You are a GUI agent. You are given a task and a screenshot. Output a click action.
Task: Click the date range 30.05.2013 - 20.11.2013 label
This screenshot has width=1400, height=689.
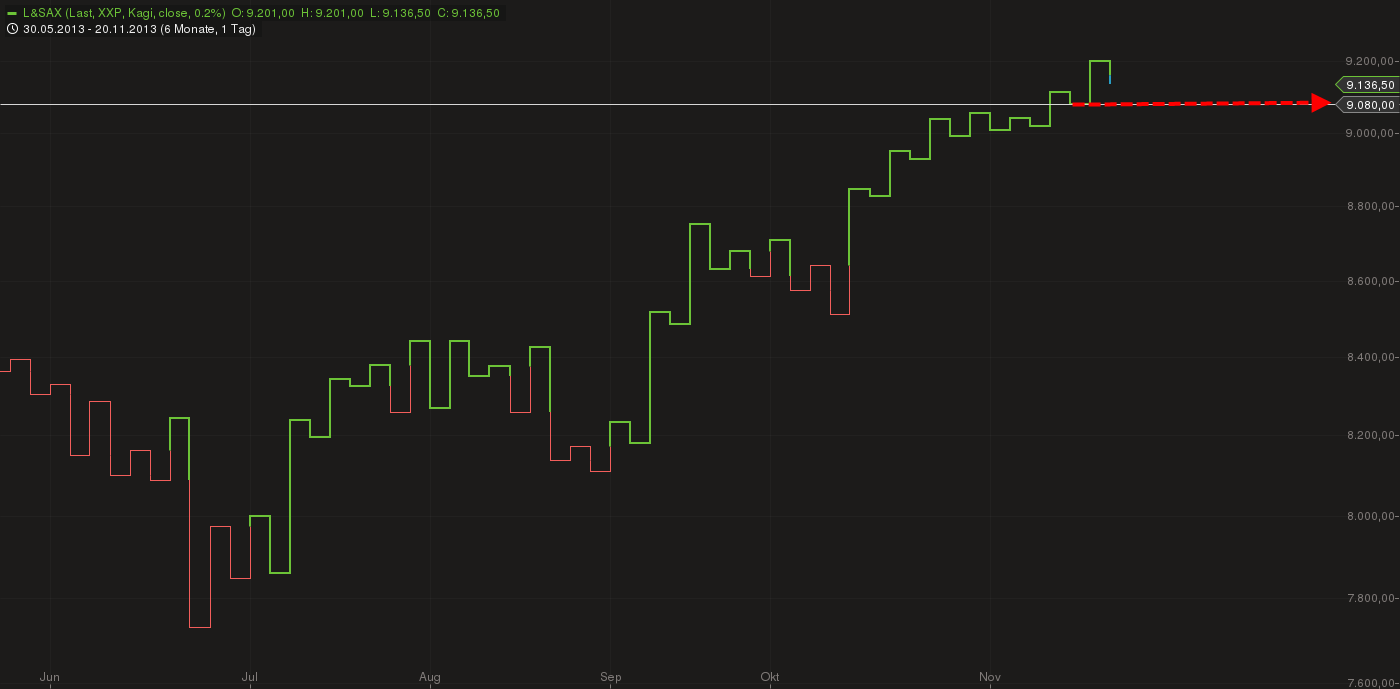(139, 29)
